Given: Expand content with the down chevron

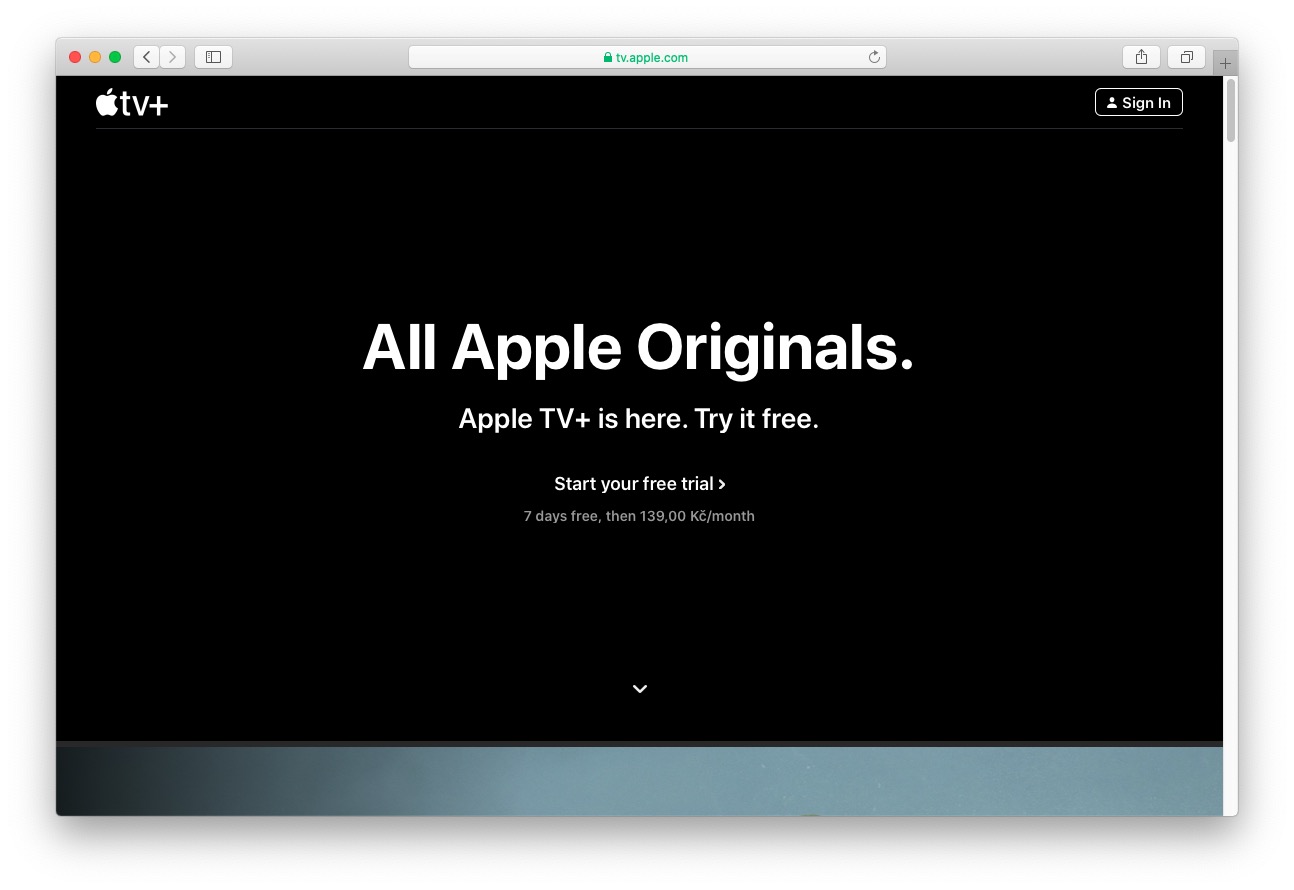Looking at the screenshot, I should click(640, 688).
